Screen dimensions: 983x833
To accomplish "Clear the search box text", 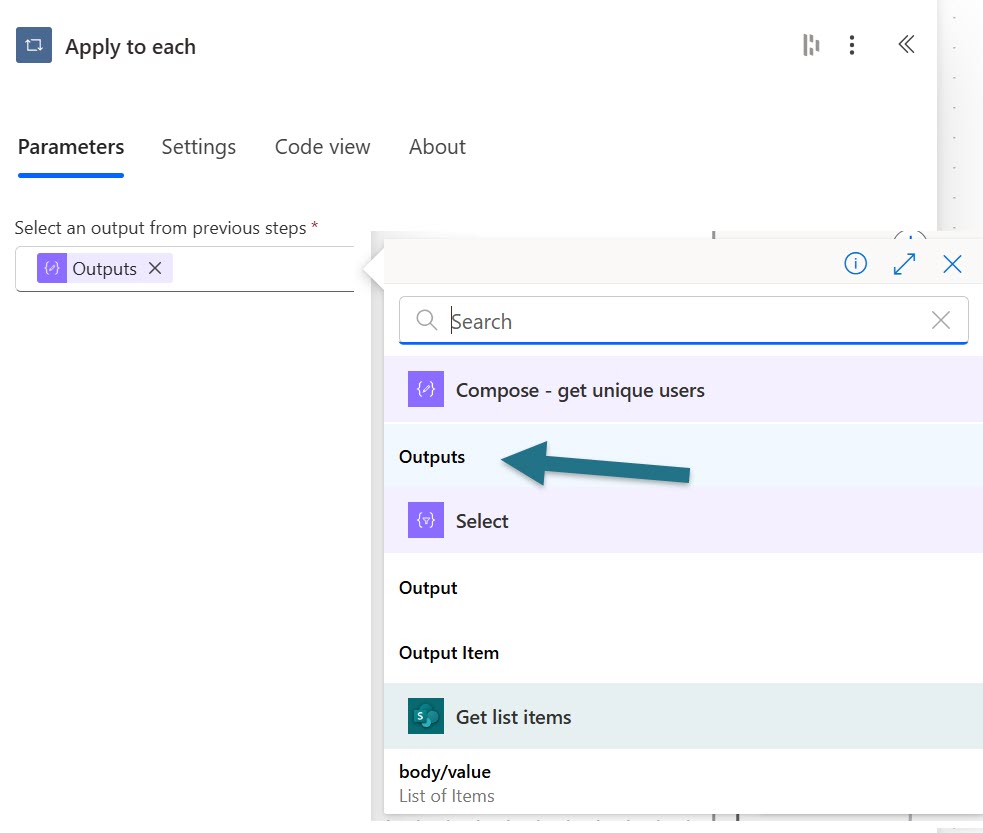I will coord(941,320).
